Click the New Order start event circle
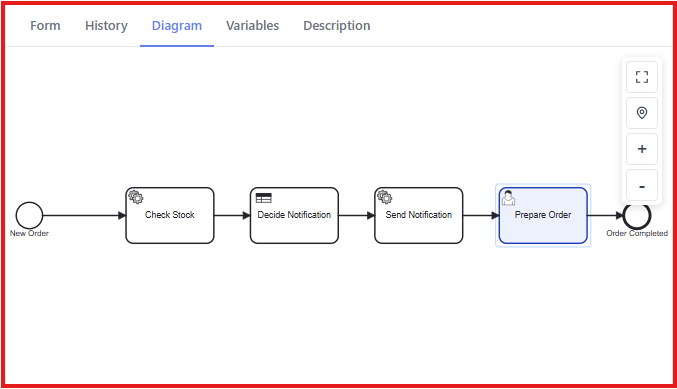This screenshot has height=389, width=677. pos(29,215)
